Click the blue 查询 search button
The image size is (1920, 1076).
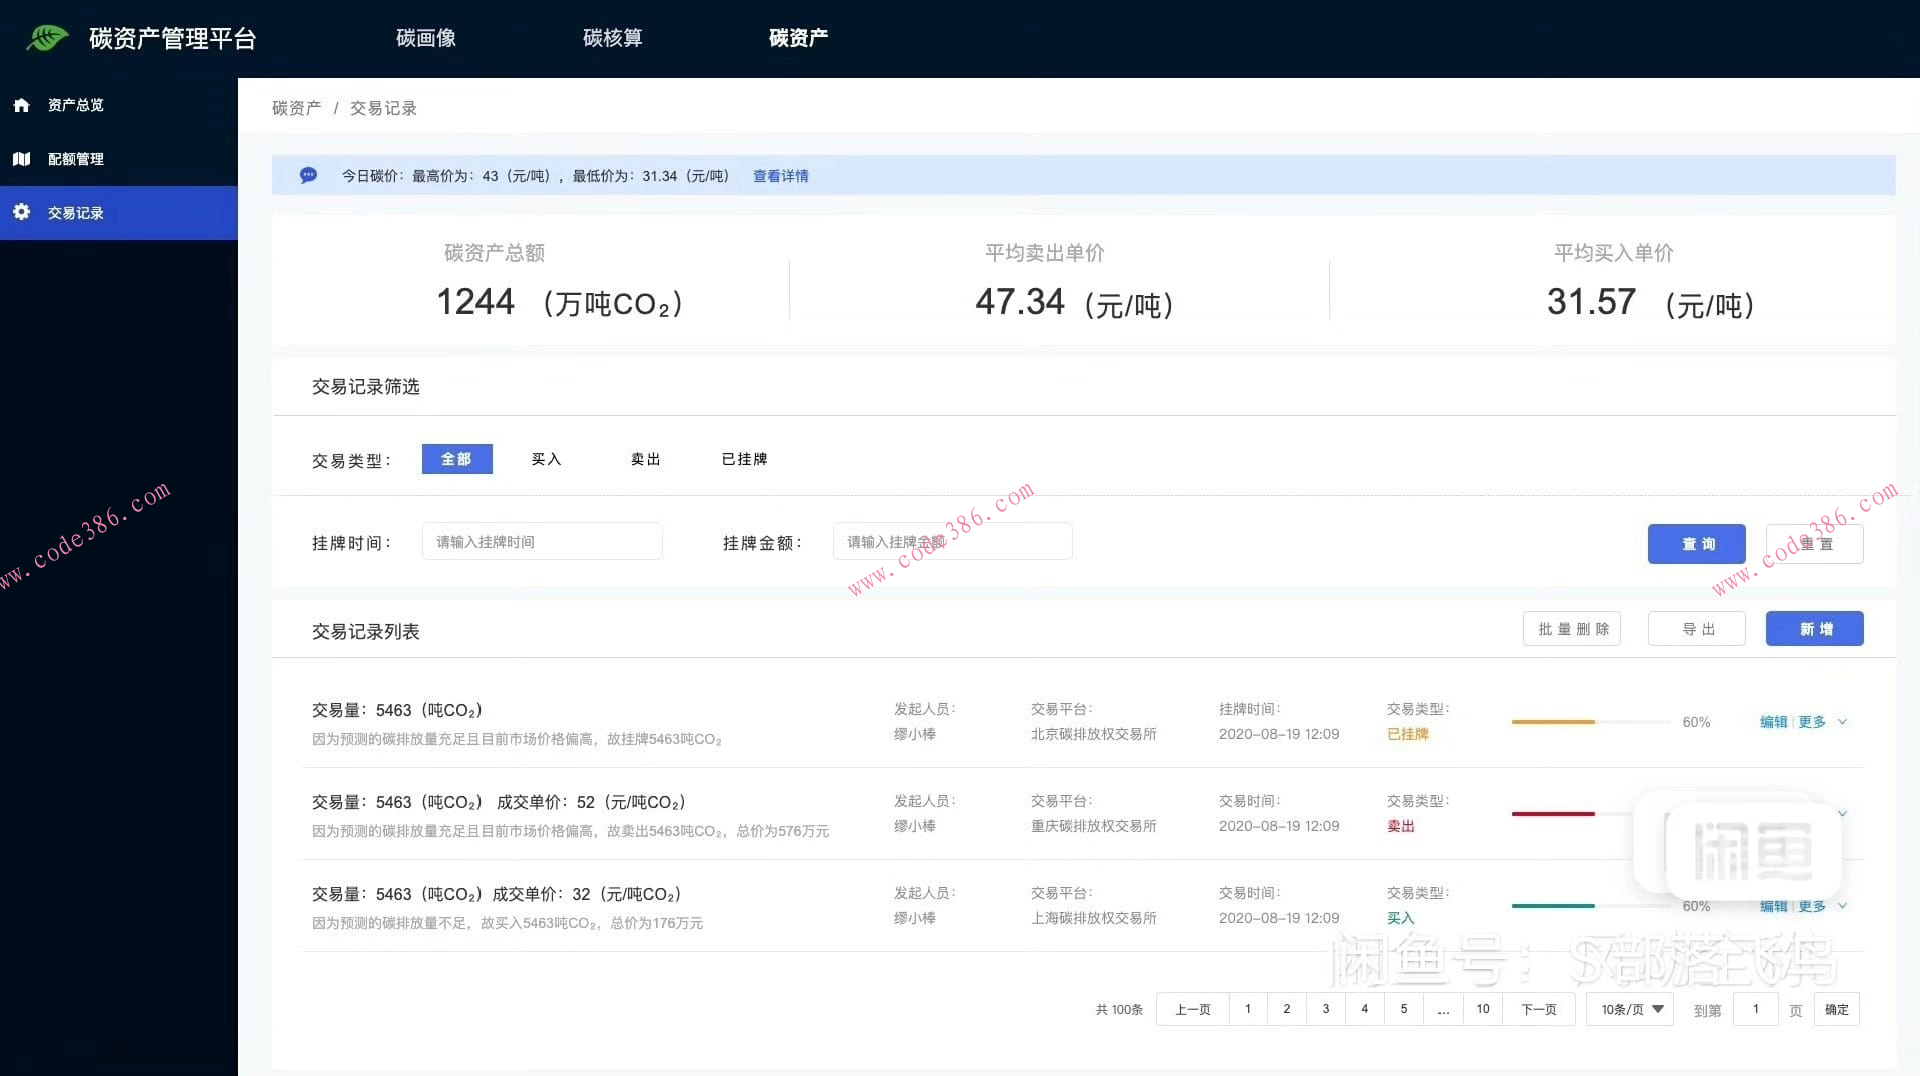coord(1696,543)
